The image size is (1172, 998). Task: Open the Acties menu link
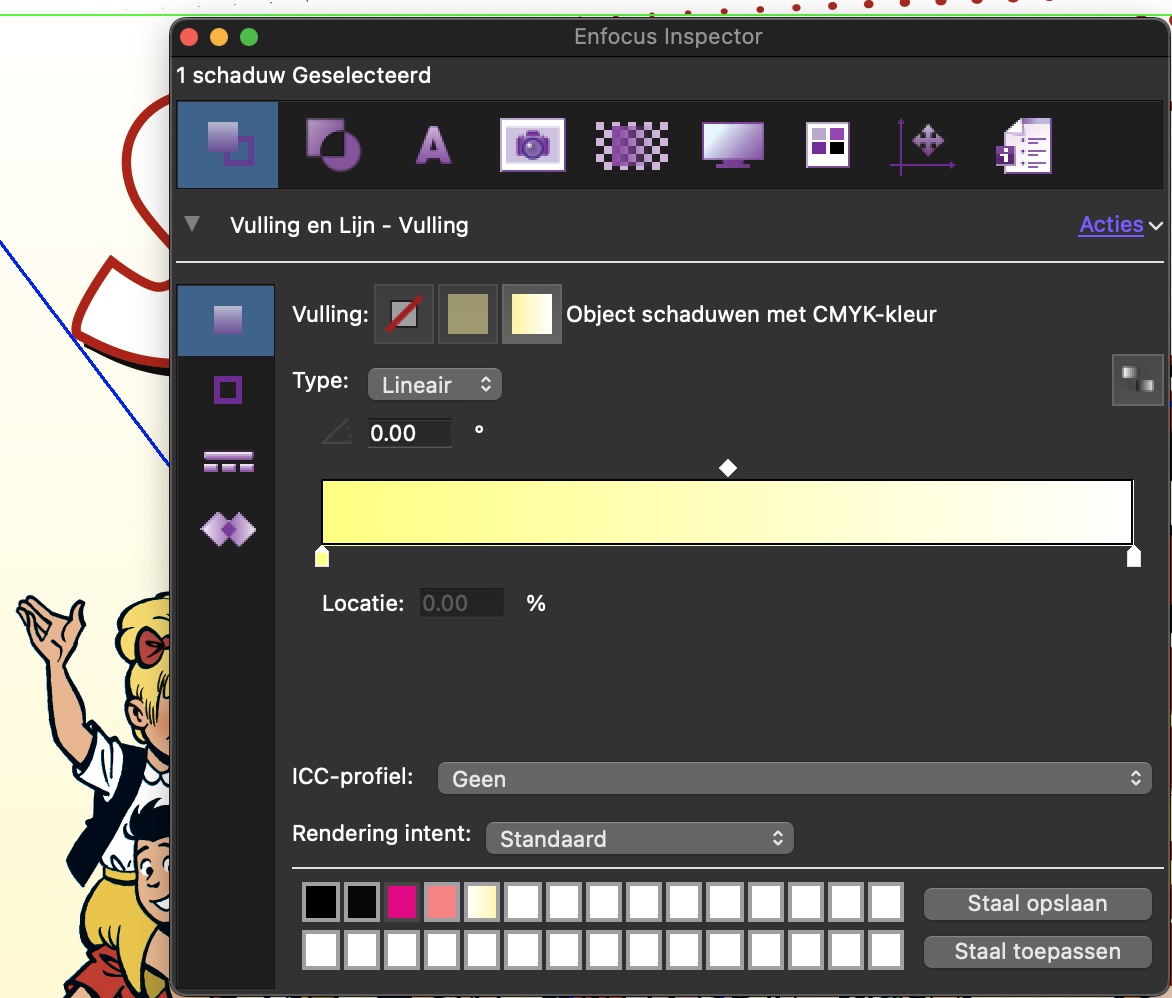[x=1111, y=224]
